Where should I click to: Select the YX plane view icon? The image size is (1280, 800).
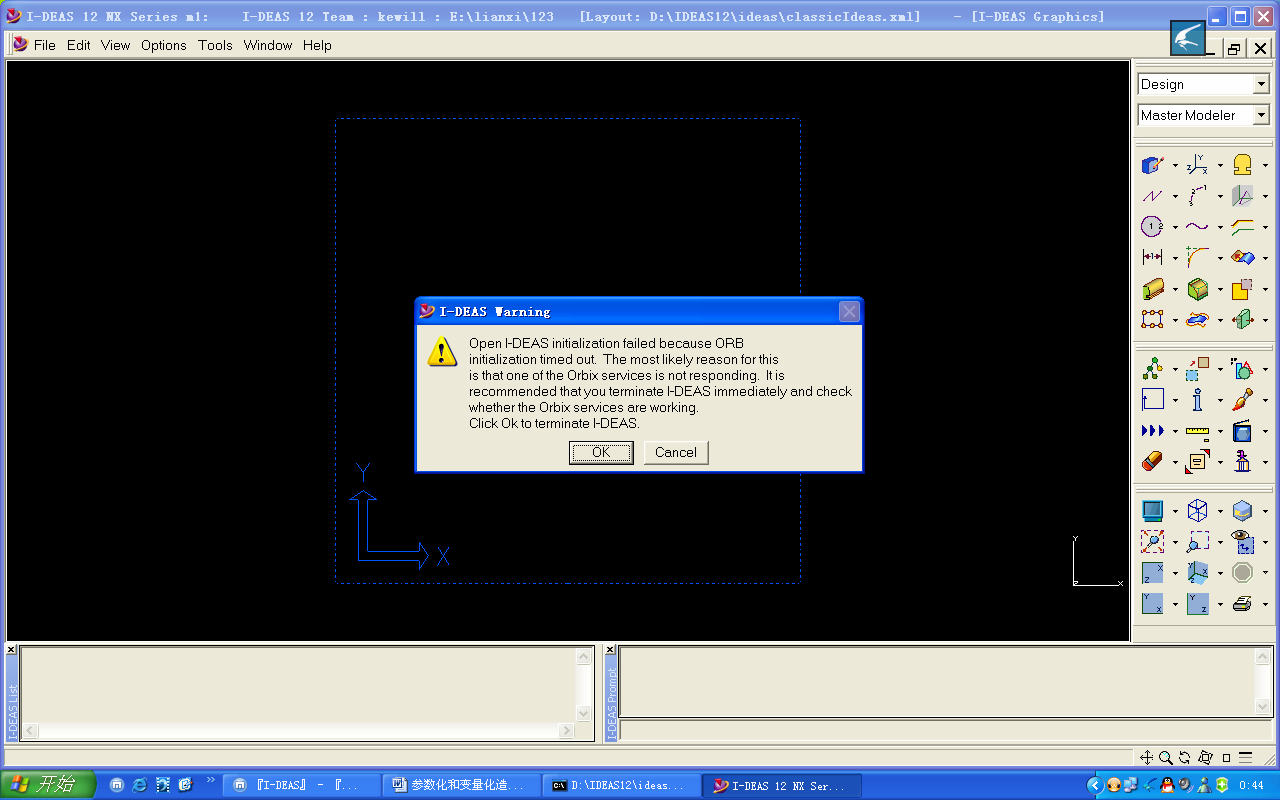click(x=1153, y=604)
